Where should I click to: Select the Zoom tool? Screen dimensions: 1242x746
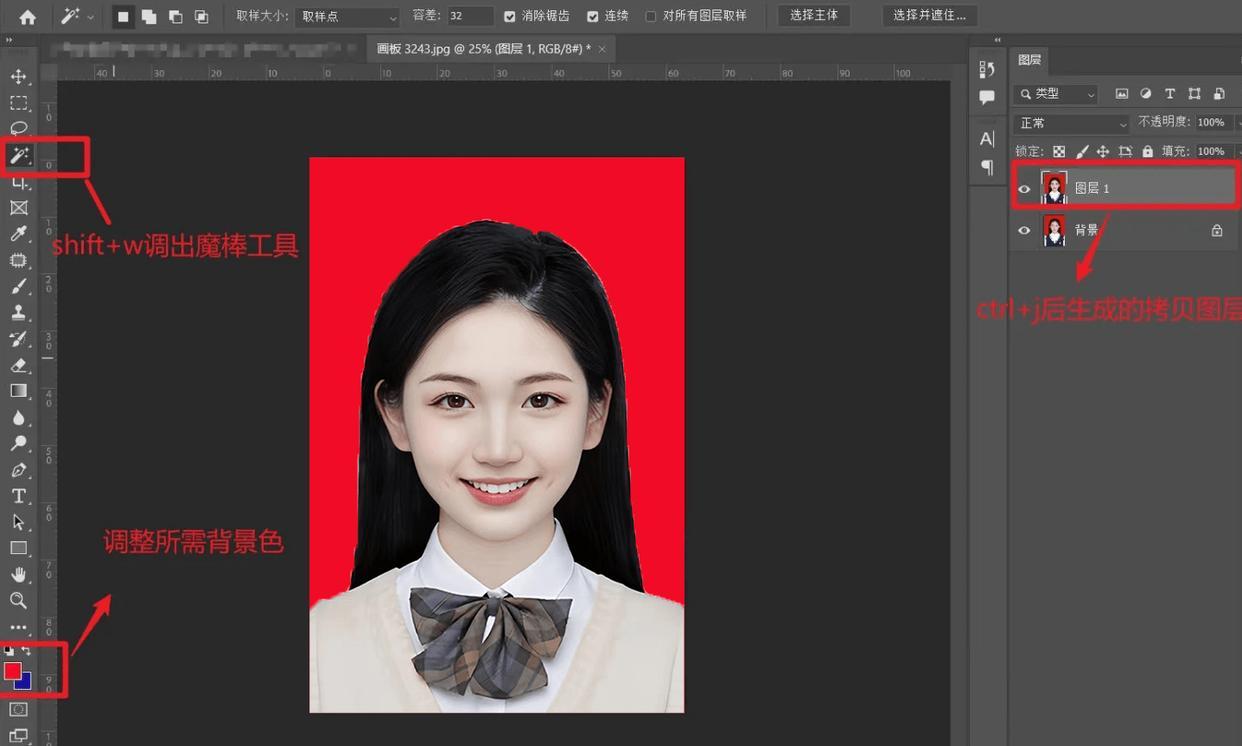[x=18, y=600]
